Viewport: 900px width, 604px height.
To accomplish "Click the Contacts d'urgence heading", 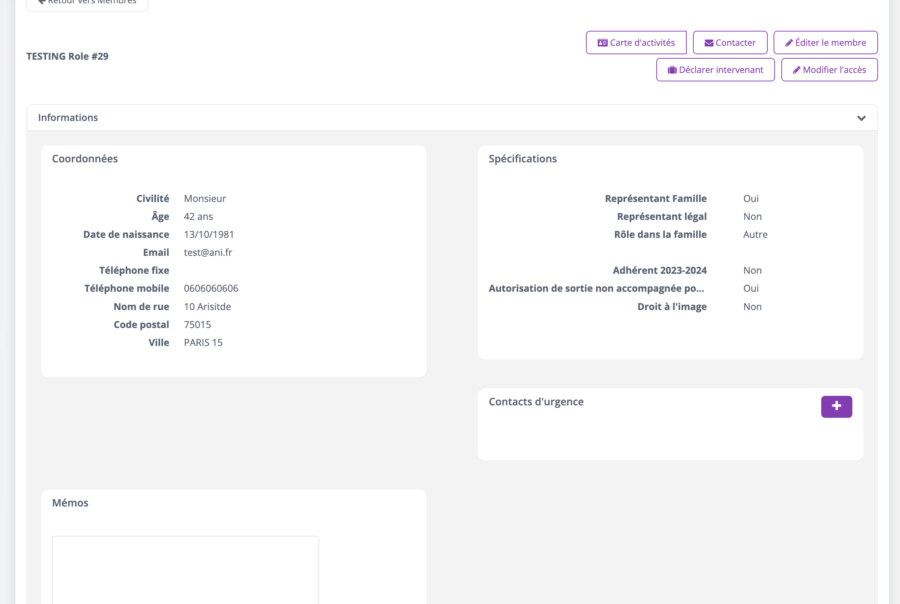I will pos(536,402).
